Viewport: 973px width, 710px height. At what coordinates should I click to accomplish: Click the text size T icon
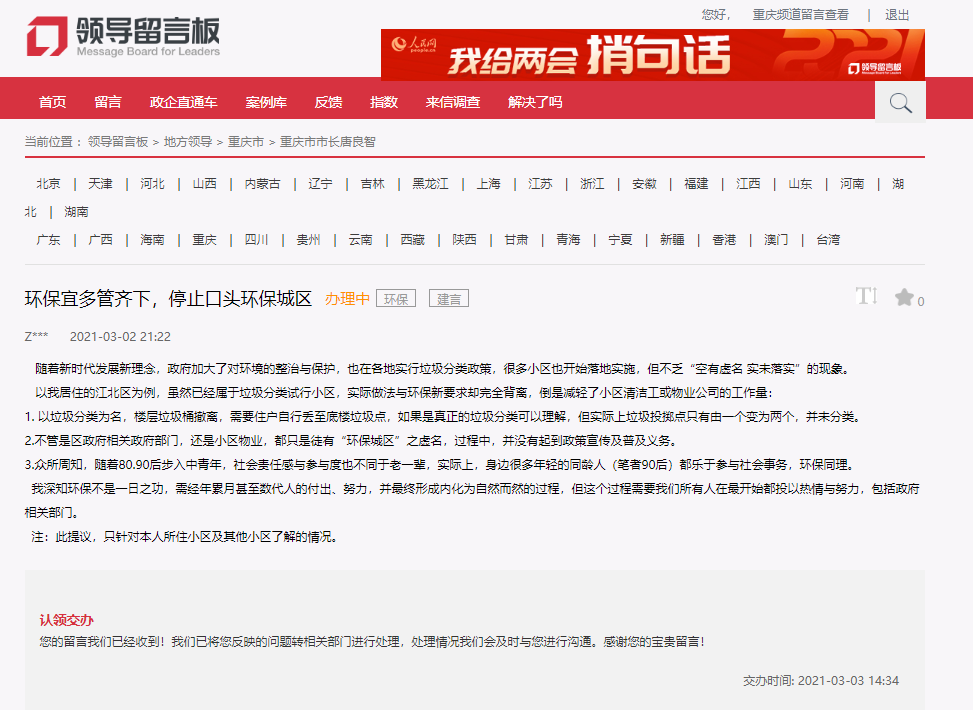[866, 296]
